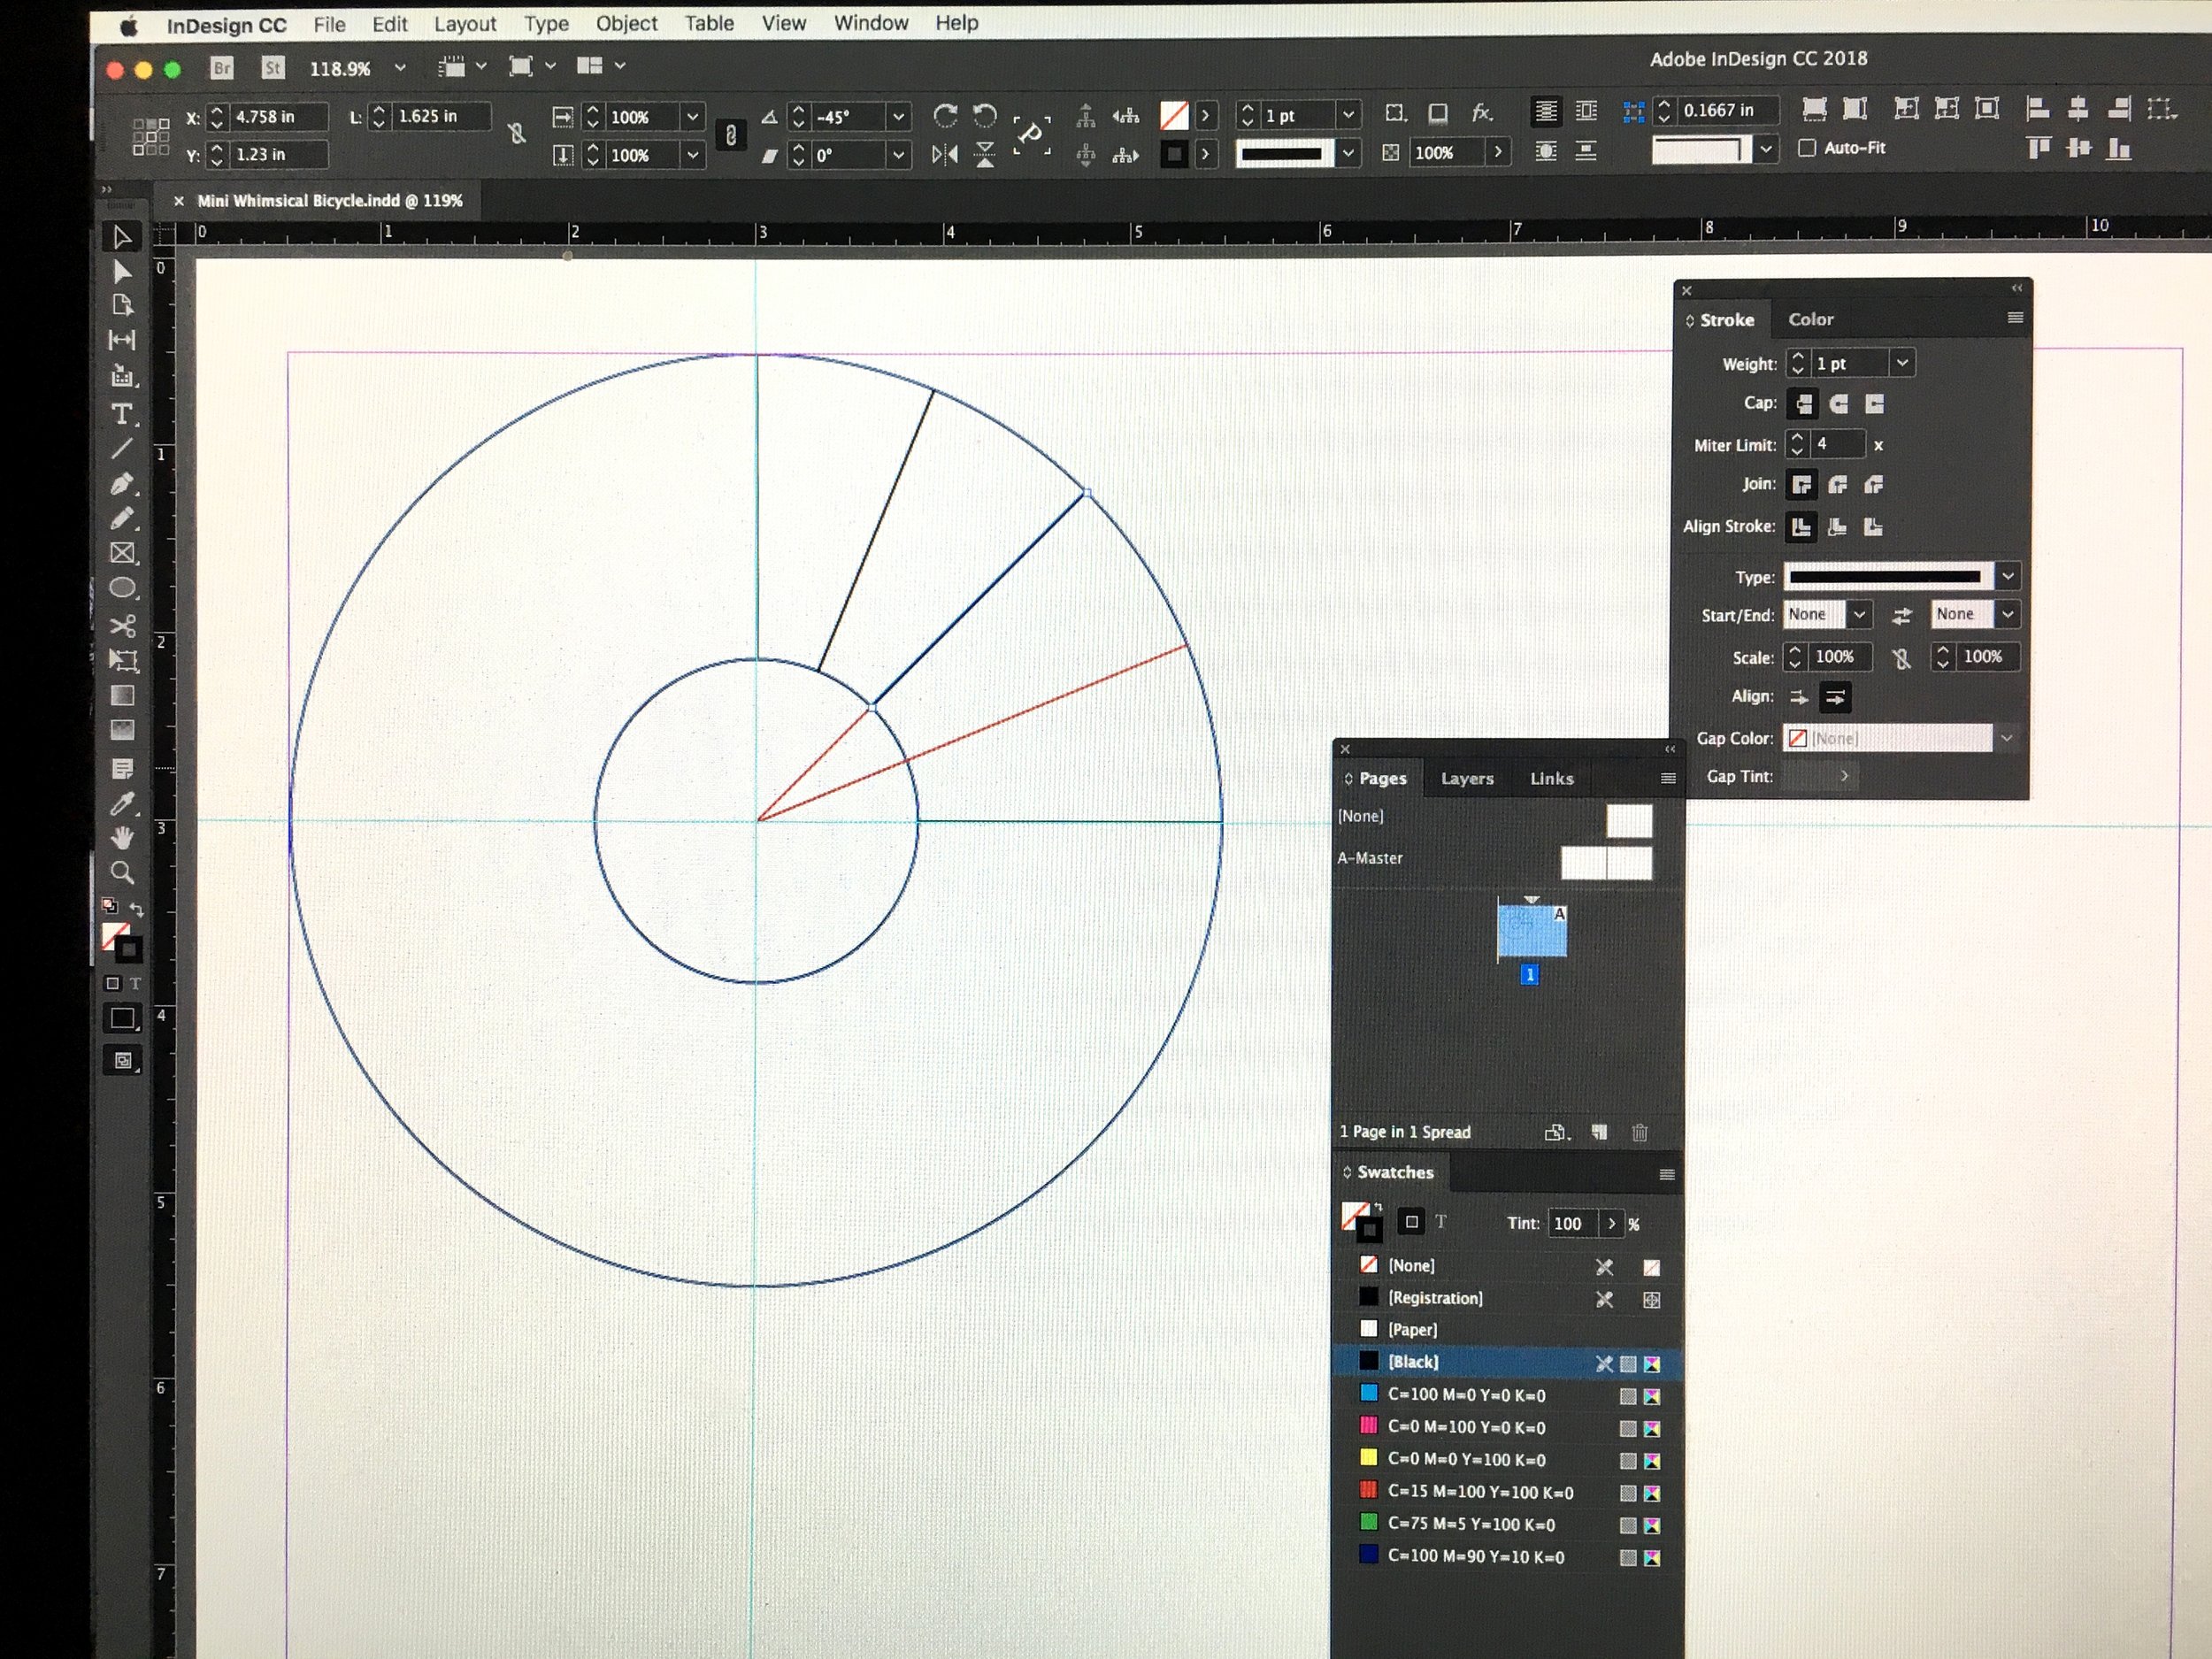The height and width of the screenshot is (1659, 2212).
Task: Select the [Paper] swatch
Action: pyautogui.click(x=1506, y=1330)
